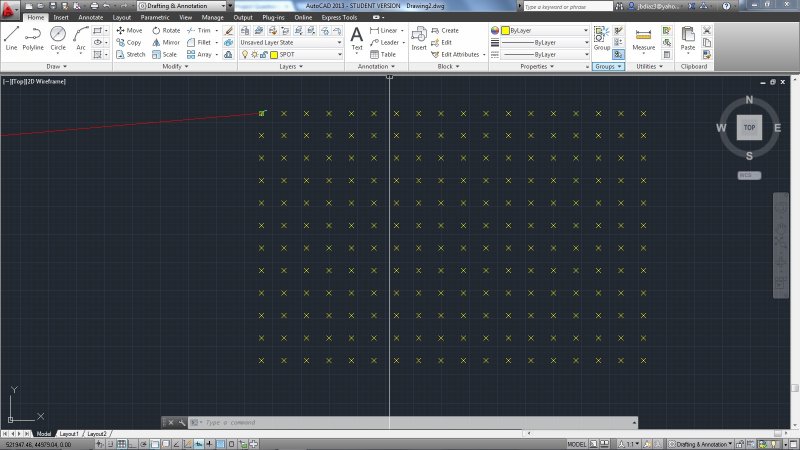800x450 pixels.
Task: Click the Edit Attributes tool
Action: pos(456,55)
